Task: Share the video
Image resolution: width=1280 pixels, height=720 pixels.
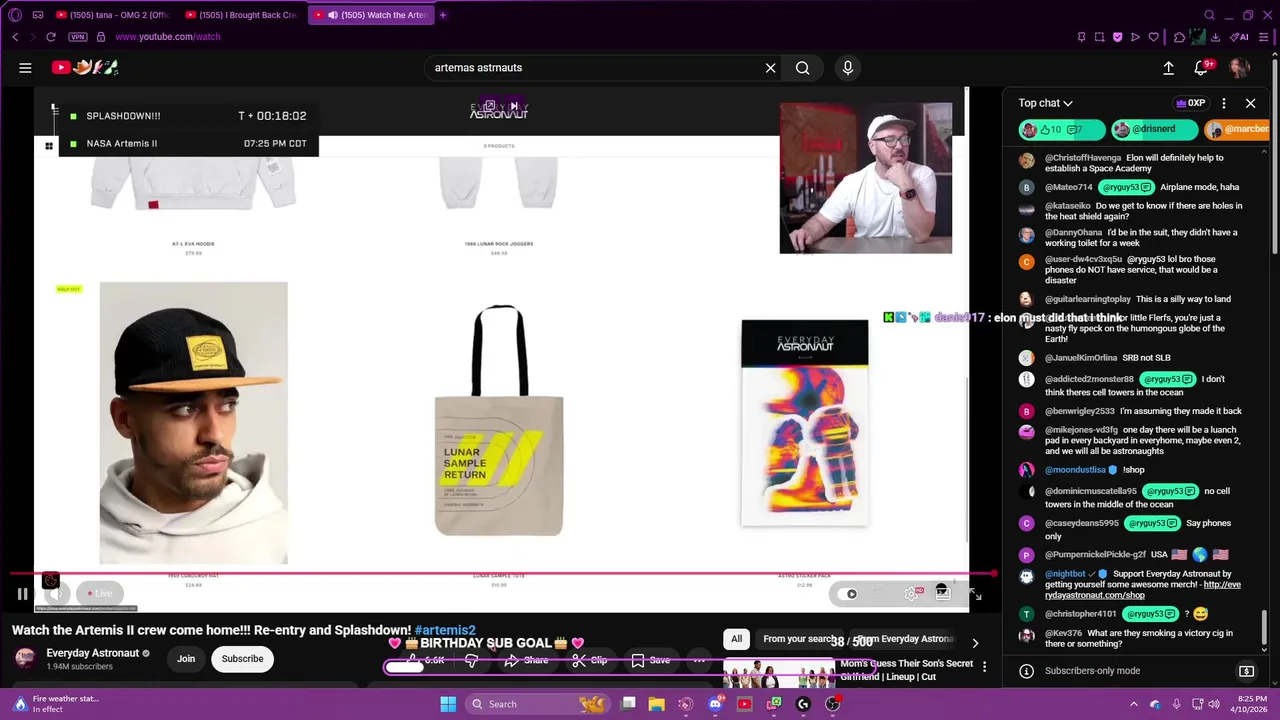Action: point(526,660)
